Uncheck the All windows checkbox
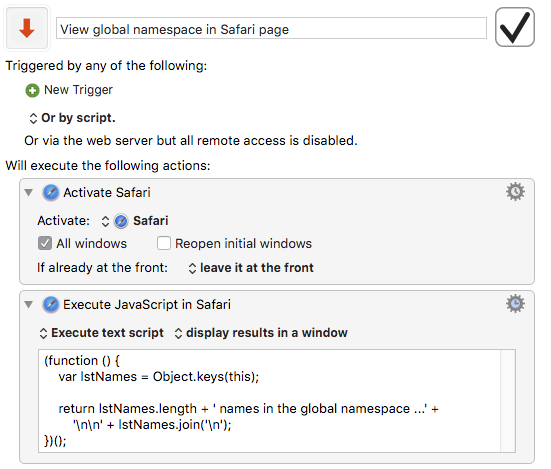551x469 pixels. [x=45, y=243]
